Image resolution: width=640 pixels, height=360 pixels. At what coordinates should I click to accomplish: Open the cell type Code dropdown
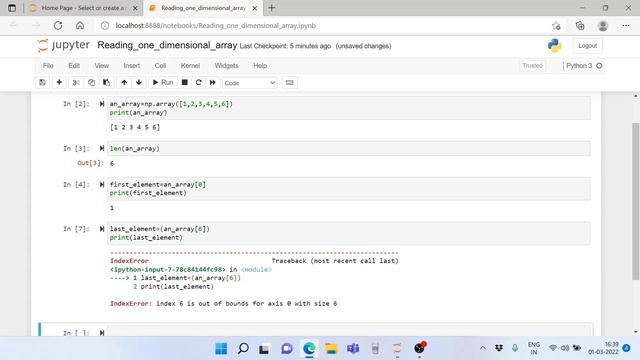pos(249,83)
